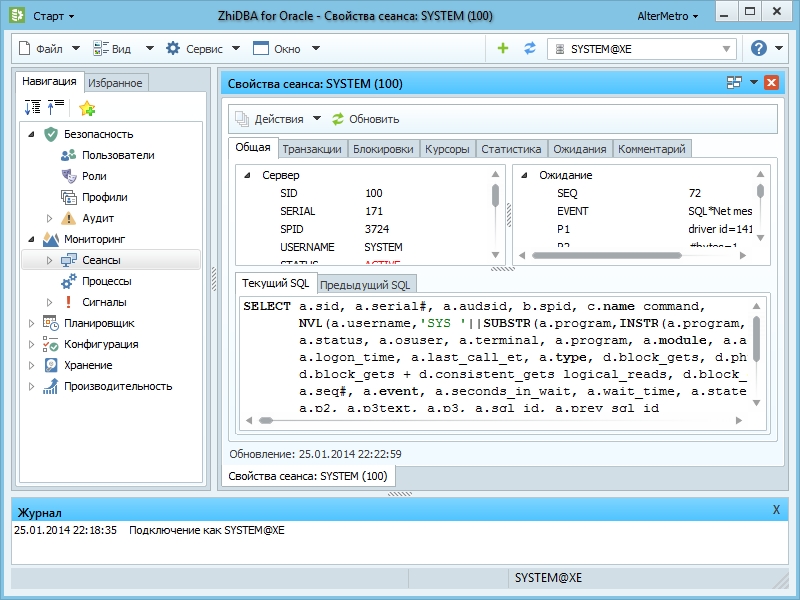Viewport: 800px width, 600px height.
Task: Click the Профили profiles icon
Action: (x=69, y=197)
